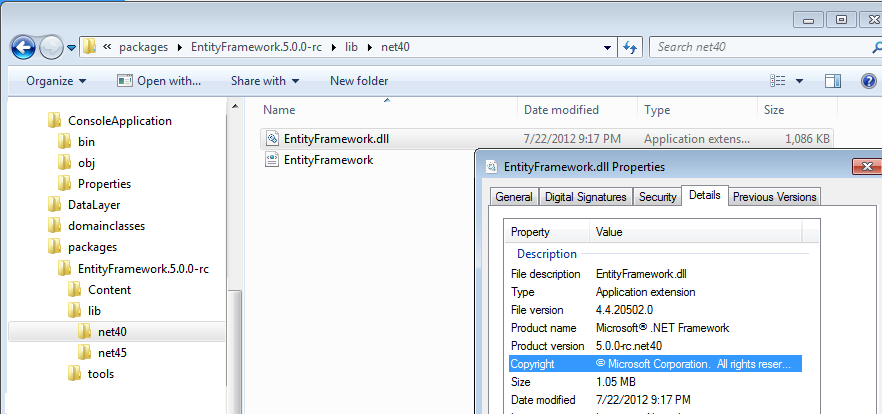
Task: Click the refresh icon beside address bar
Action: pos(631,47)
